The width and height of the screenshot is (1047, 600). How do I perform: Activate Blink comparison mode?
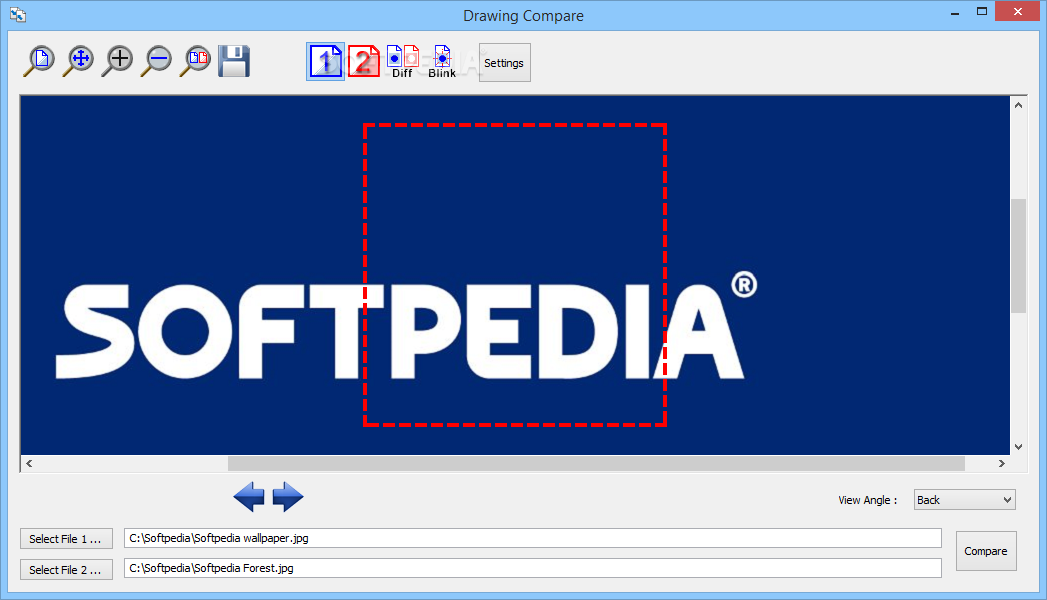442,61
